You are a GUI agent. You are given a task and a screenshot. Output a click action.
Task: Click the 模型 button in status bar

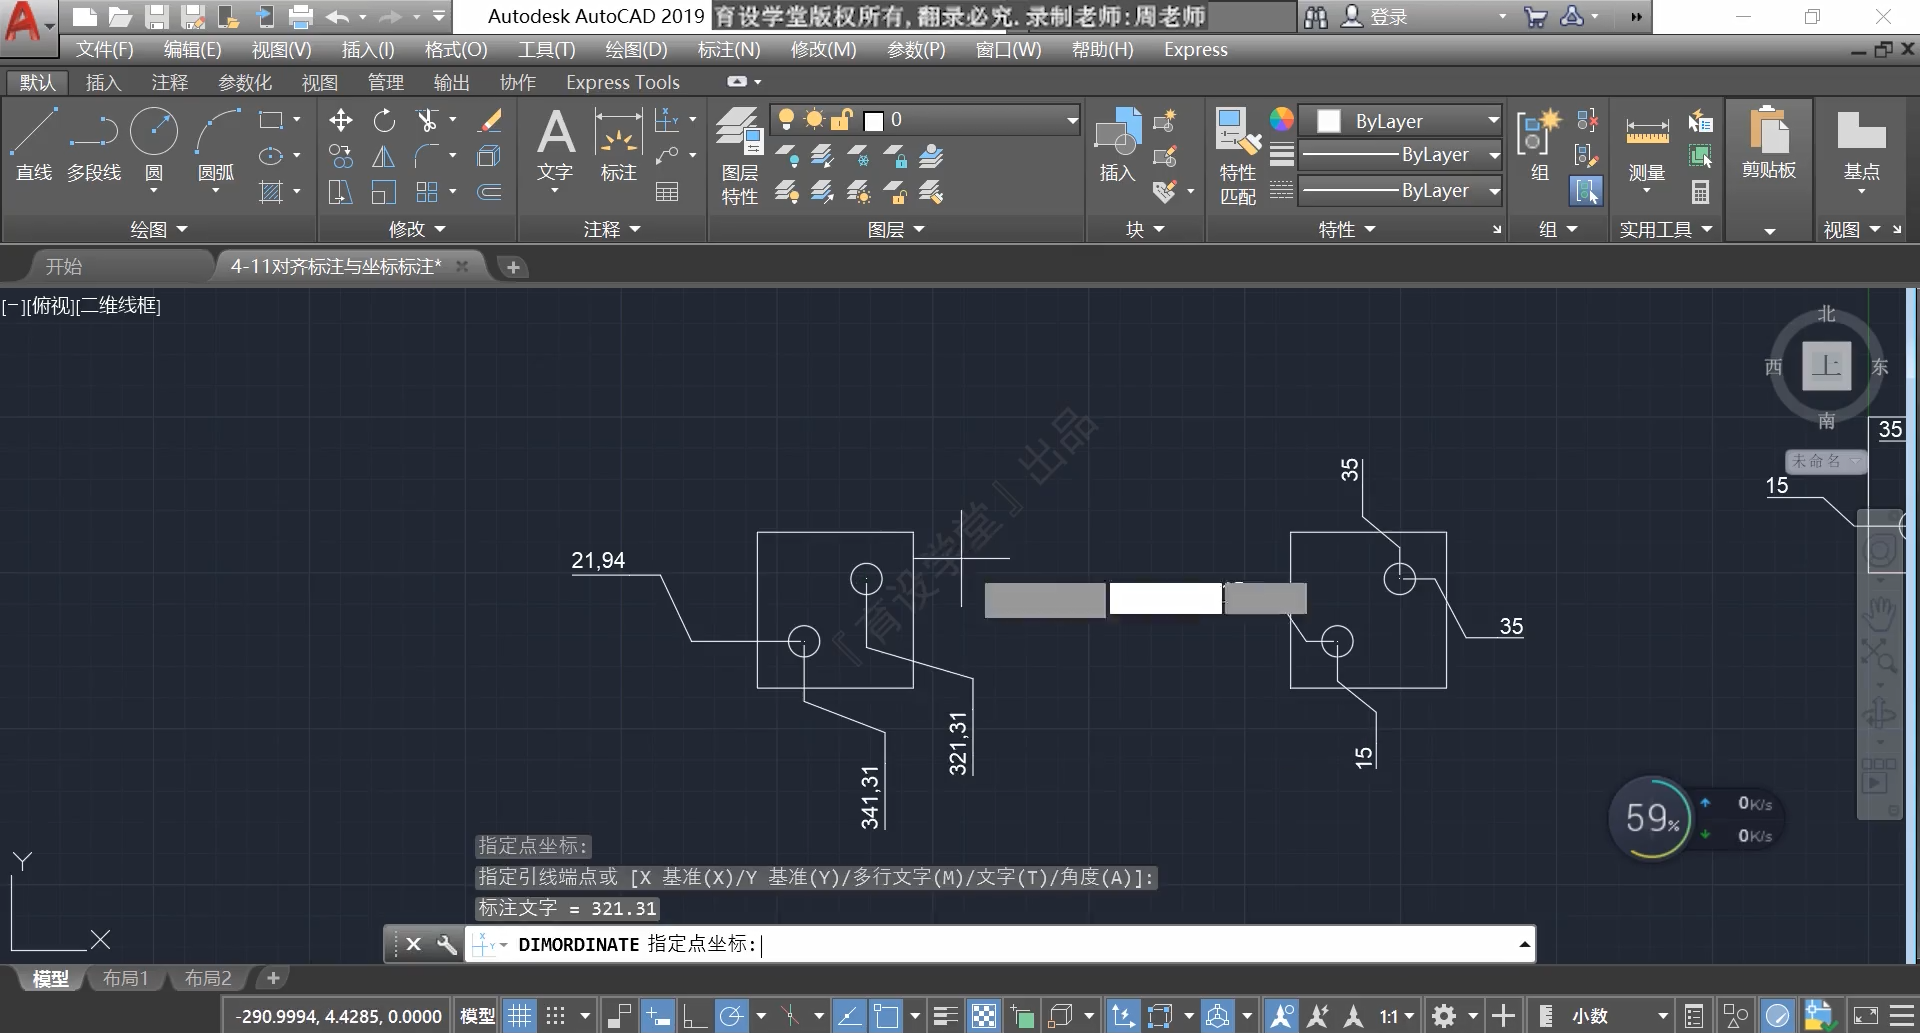[477, 1016]
